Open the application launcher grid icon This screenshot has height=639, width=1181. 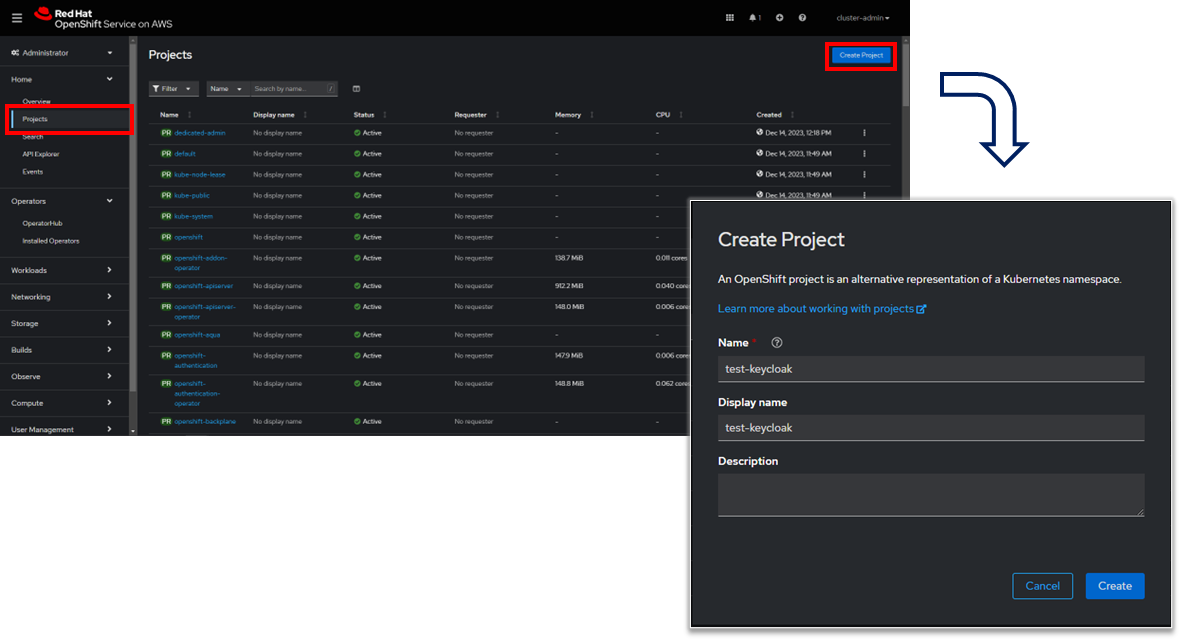(x=729, y=17)
